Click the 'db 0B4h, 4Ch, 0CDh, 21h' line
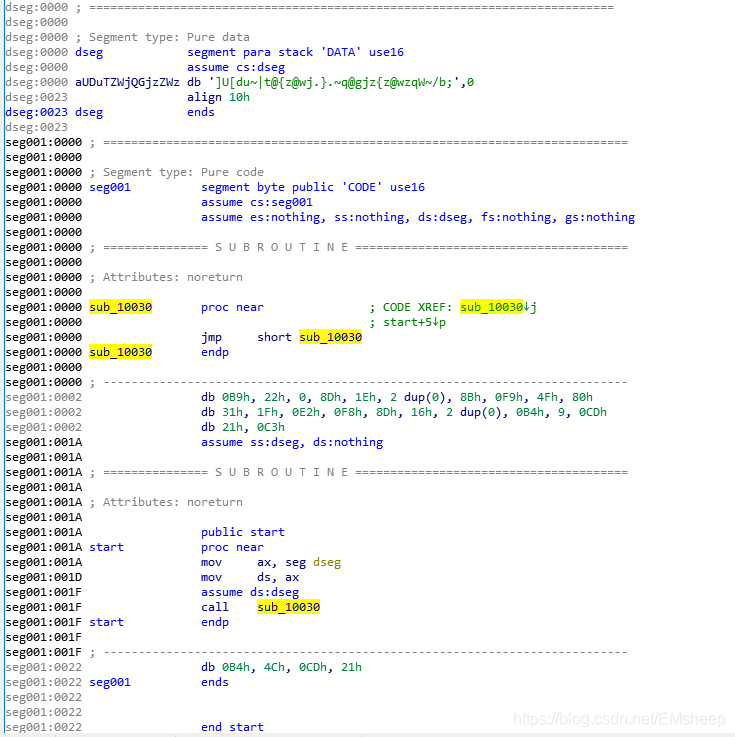 (281, 667)
